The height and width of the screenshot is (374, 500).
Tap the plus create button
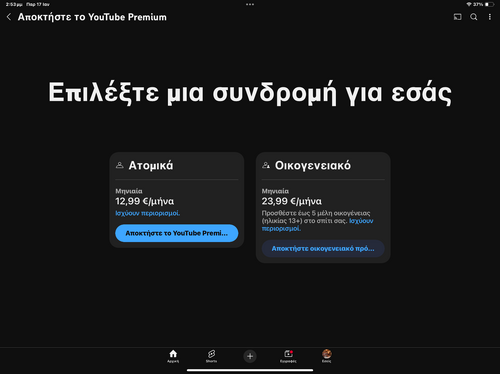tap(250, 356)
